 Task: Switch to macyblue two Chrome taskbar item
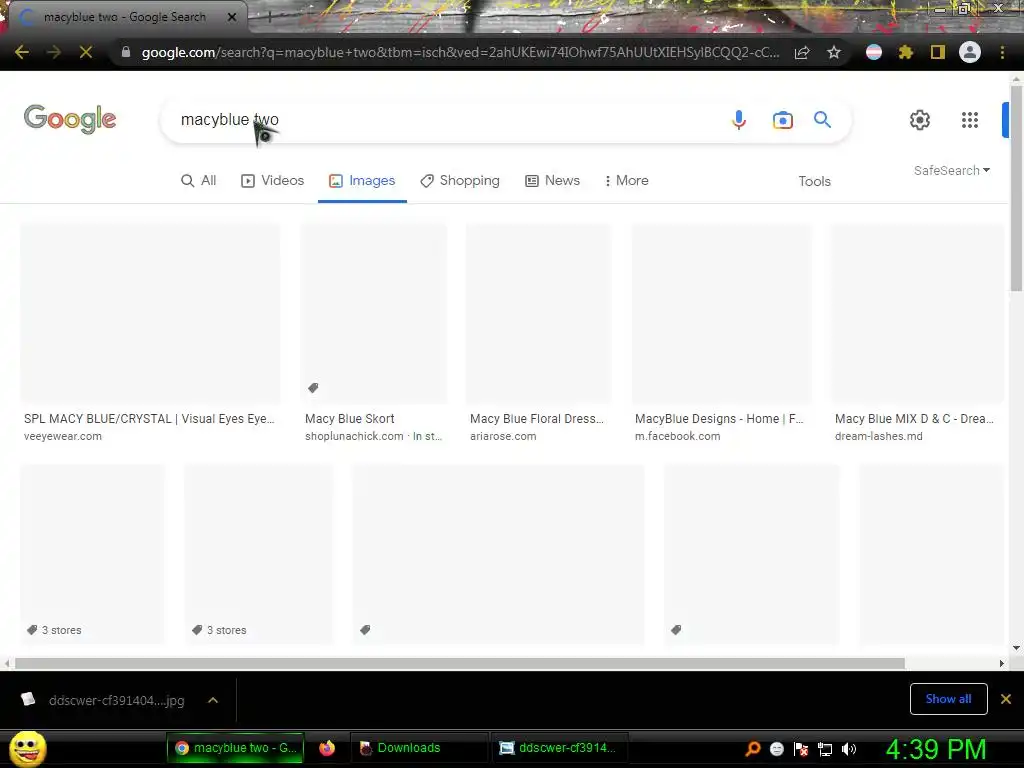236,748
